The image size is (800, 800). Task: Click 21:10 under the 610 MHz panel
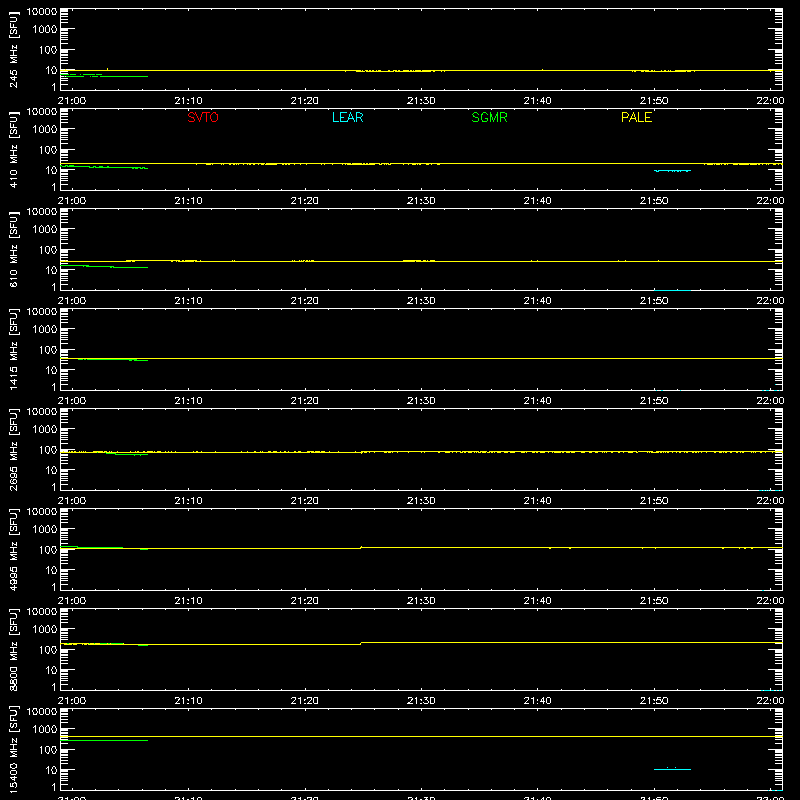coord(188,301)
